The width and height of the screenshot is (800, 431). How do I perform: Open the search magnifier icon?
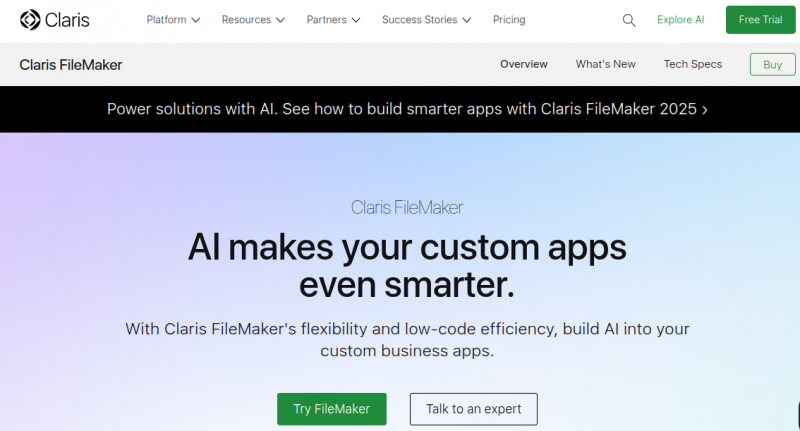(629, 20)
